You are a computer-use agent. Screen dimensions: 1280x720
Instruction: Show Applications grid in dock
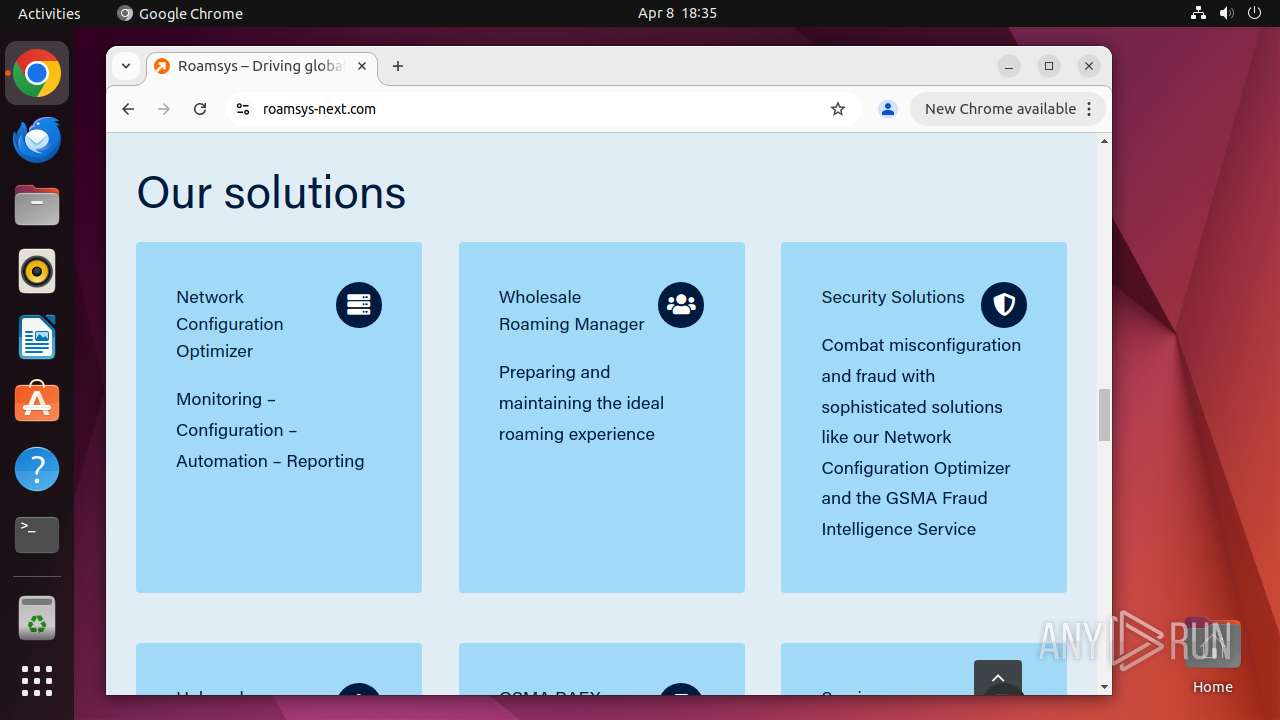[x=37, y=681]
